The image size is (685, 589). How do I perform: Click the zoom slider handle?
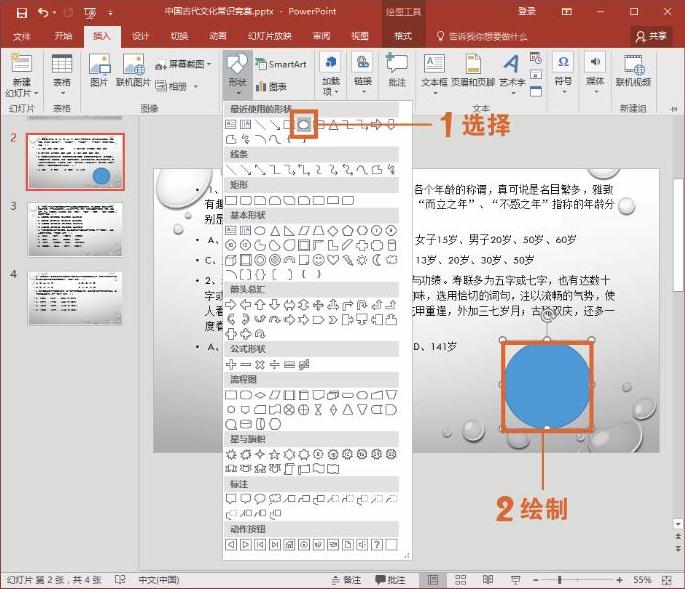point(559,580)
